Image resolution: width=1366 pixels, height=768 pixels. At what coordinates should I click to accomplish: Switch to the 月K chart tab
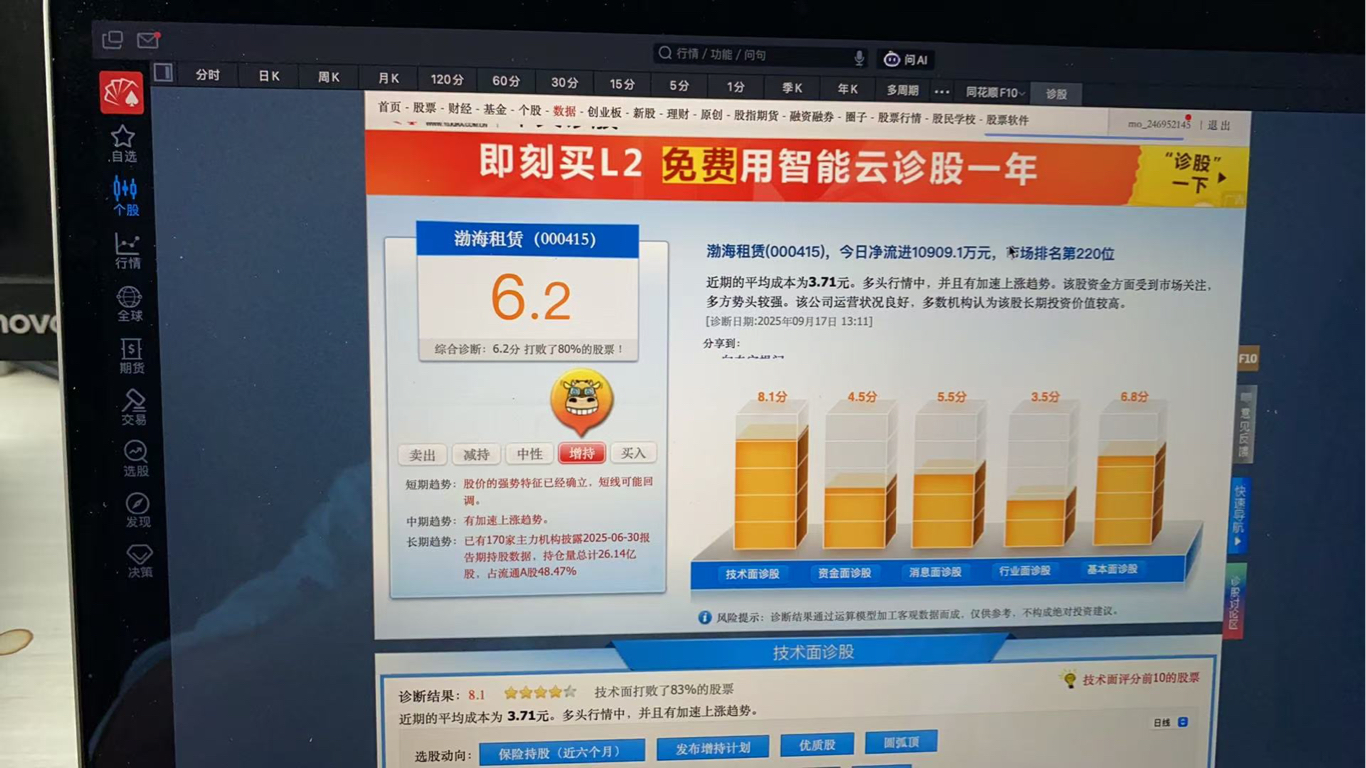click(388, 78)
